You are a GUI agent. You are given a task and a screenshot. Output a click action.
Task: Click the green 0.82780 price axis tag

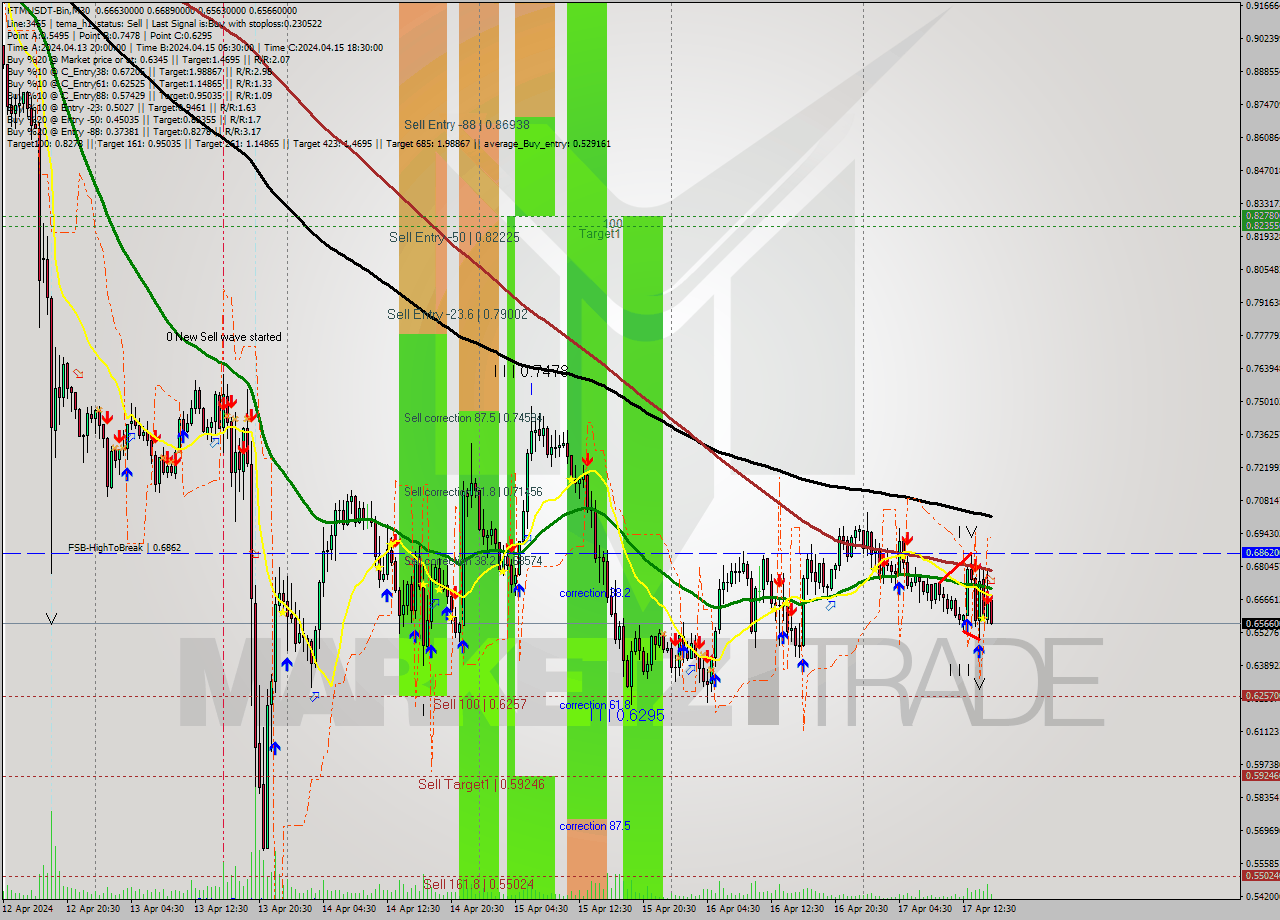(x=1260, y=215)
